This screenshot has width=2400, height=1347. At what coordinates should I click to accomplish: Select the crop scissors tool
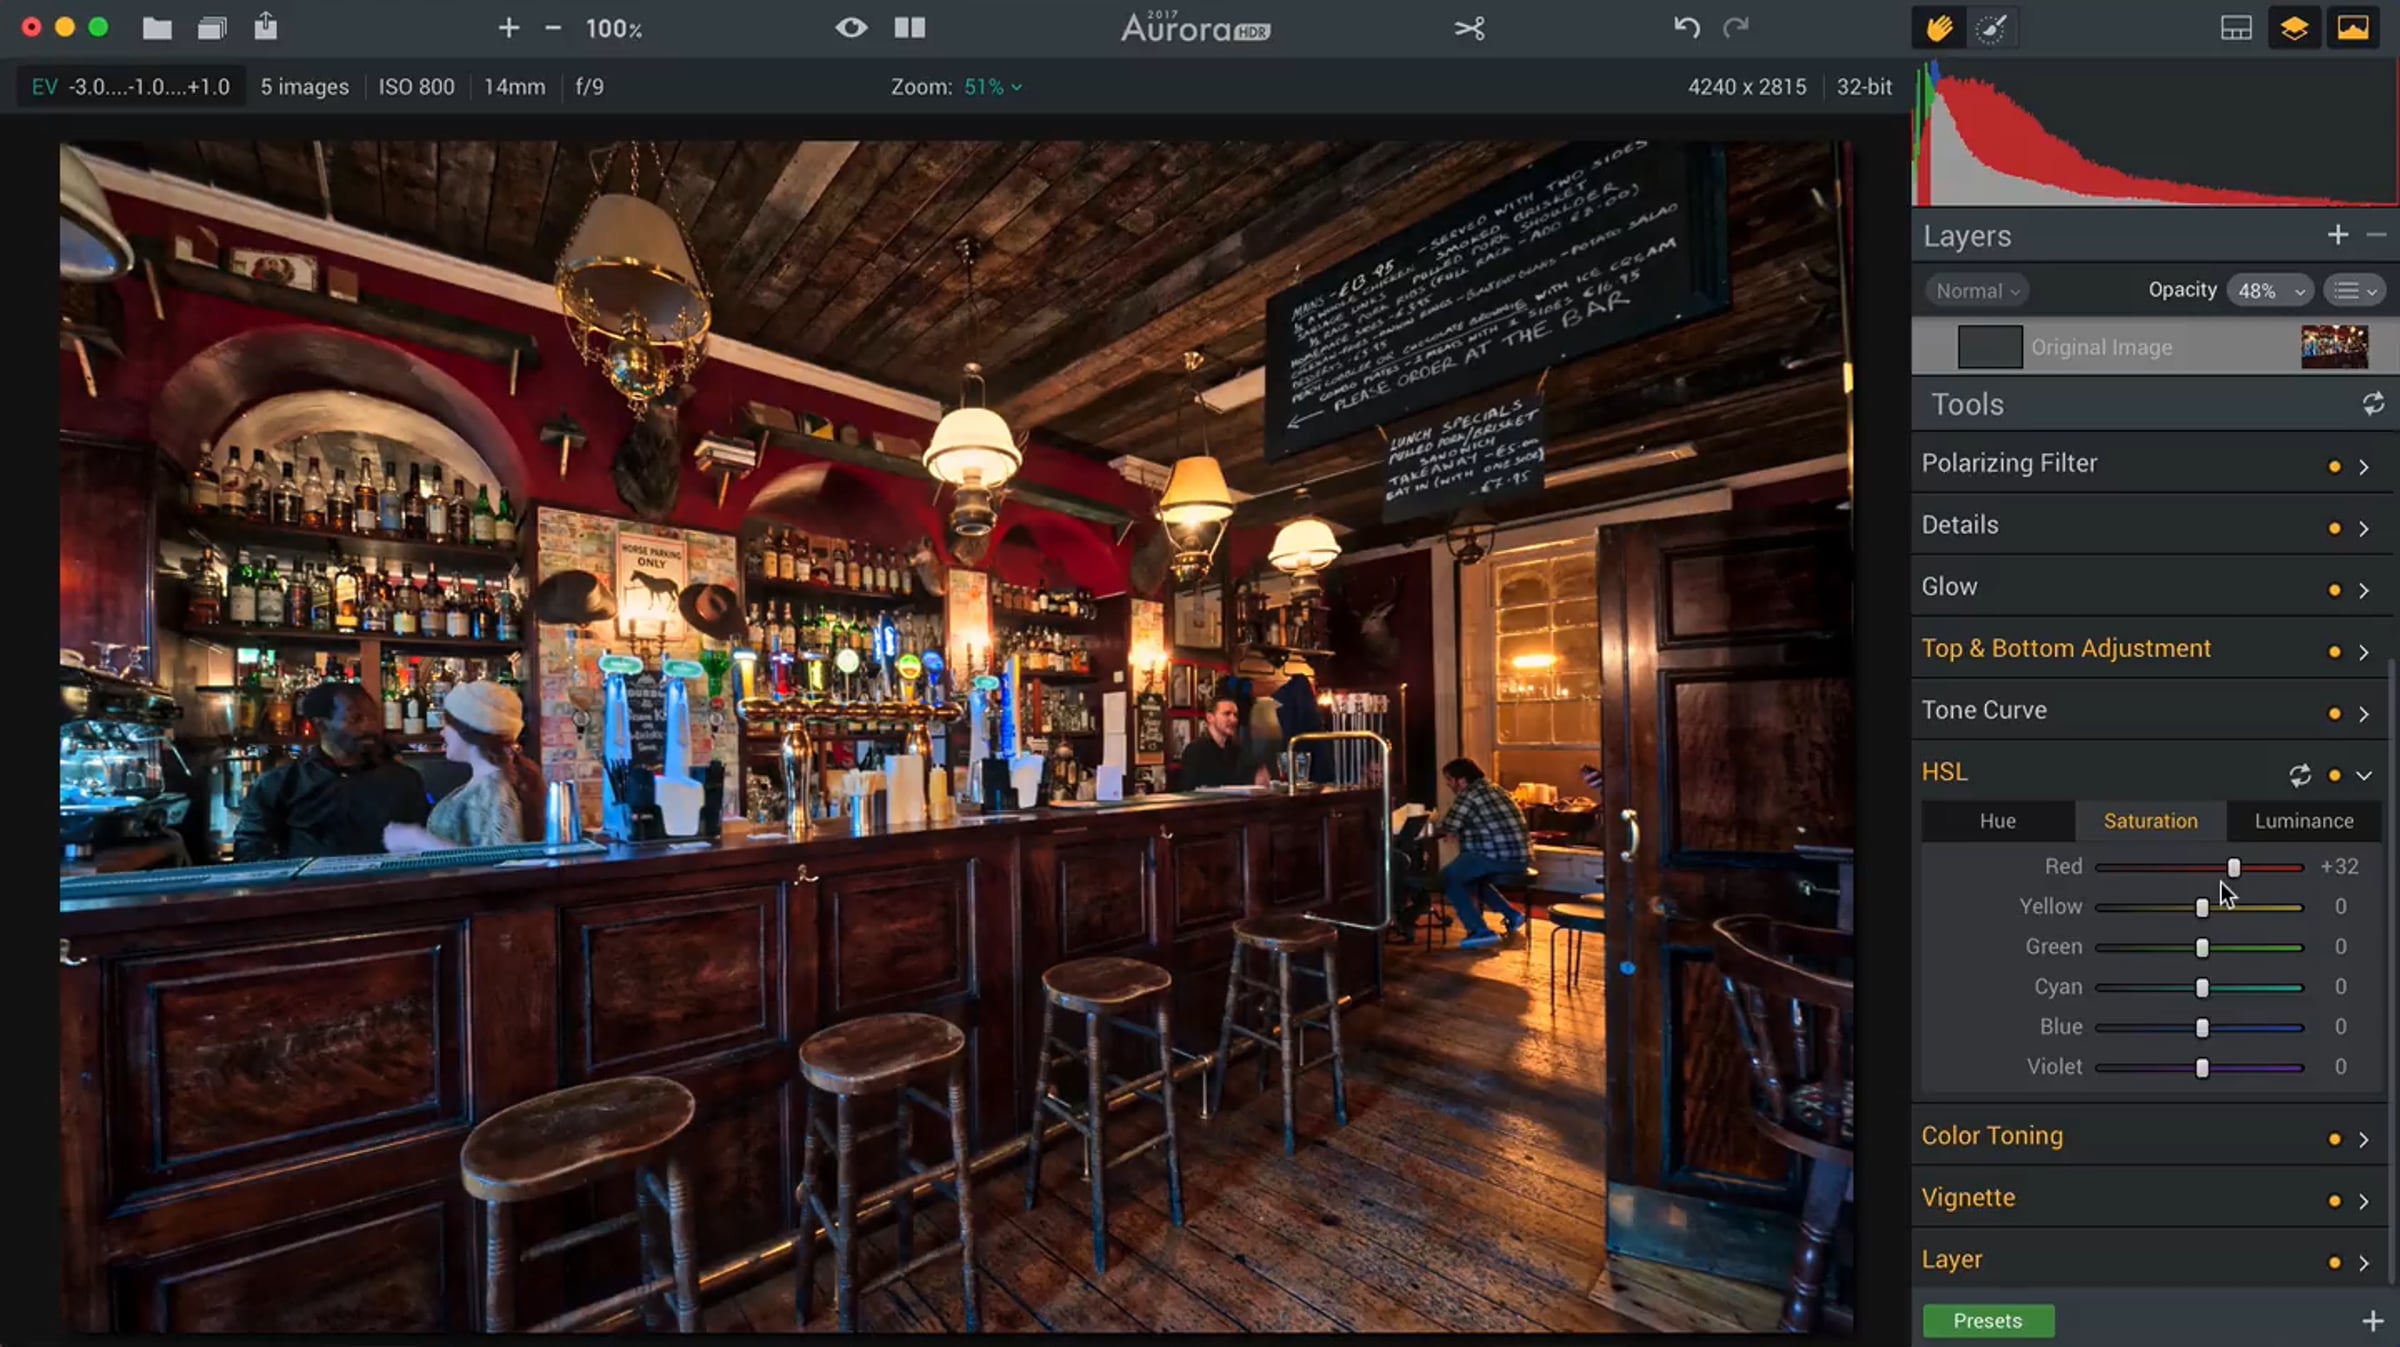pyautogui.click(x=1469, y=28)
